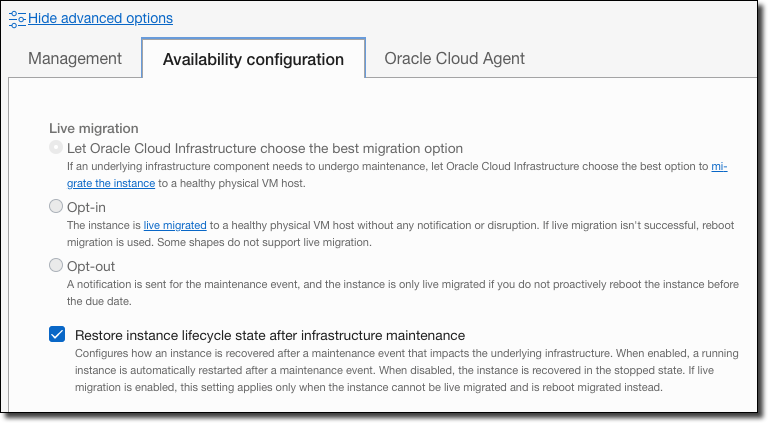Click the Opt-out description about maintenance notification
Viewport: 768px width, 423px height.
tap(390, 292)
